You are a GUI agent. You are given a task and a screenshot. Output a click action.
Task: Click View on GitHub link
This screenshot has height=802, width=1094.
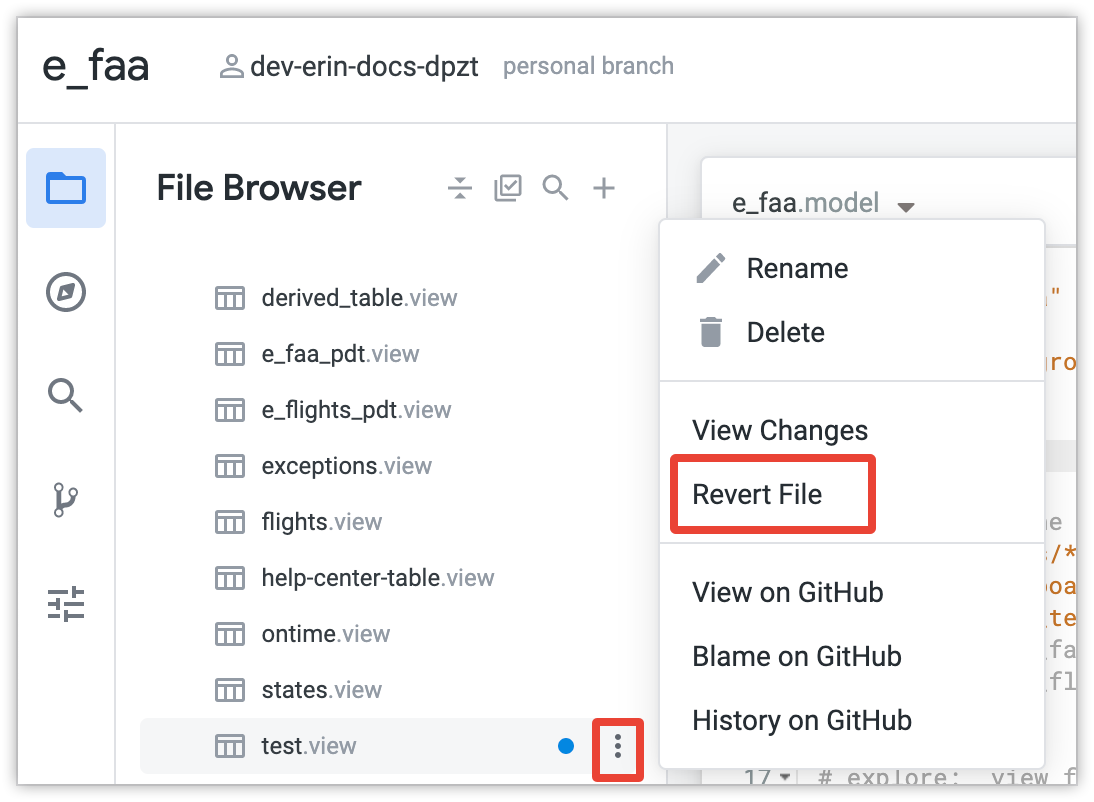point(787,592)
